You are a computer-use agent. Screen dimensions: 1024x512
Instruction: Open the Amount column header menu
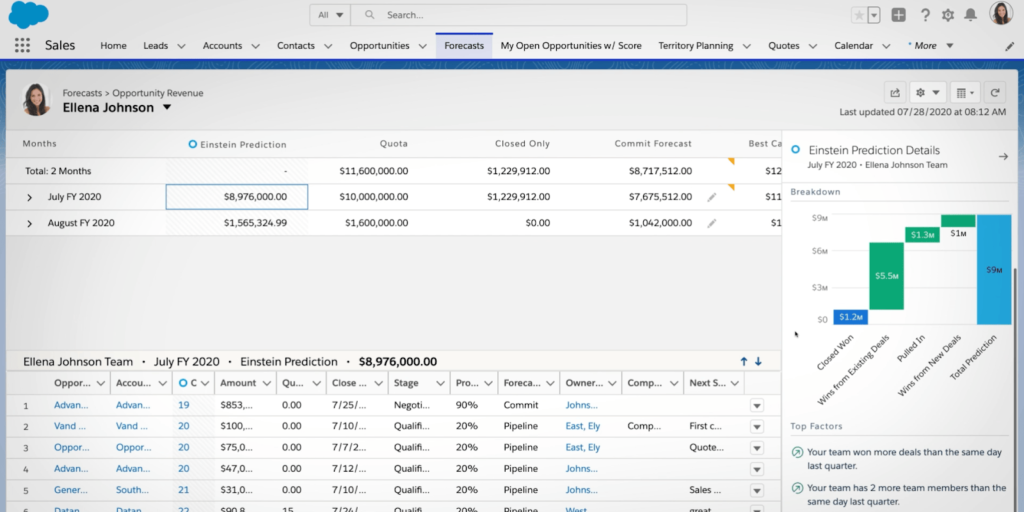266,383
